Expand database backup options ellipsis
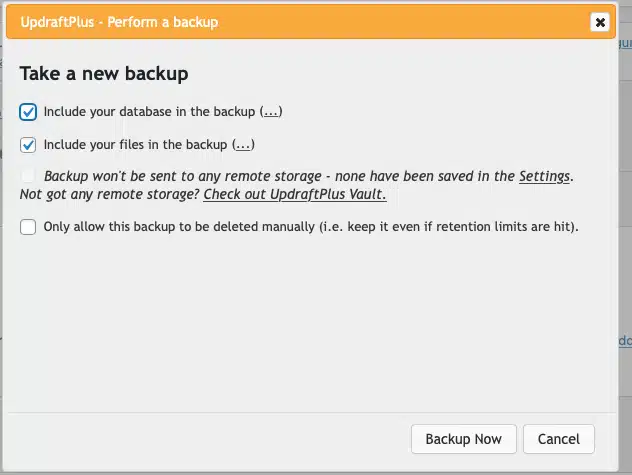This screenshot has width=632, height=475. (271, 112)
